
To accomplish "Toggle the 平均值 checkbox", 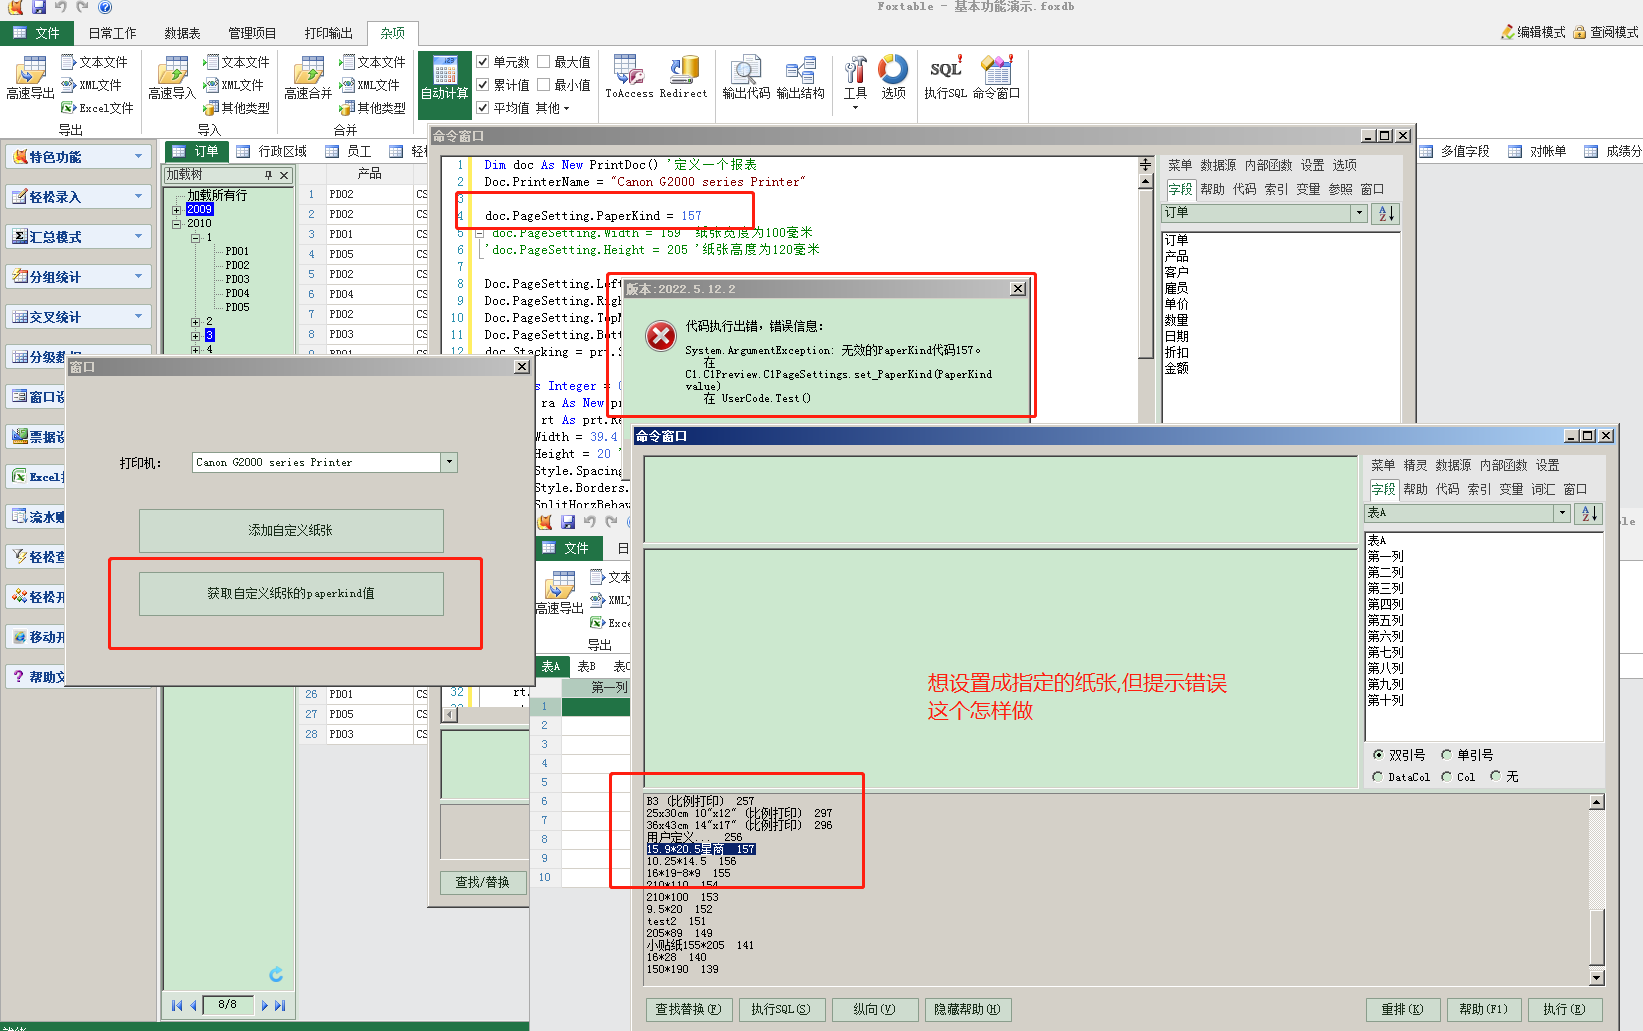I will 483,108.
